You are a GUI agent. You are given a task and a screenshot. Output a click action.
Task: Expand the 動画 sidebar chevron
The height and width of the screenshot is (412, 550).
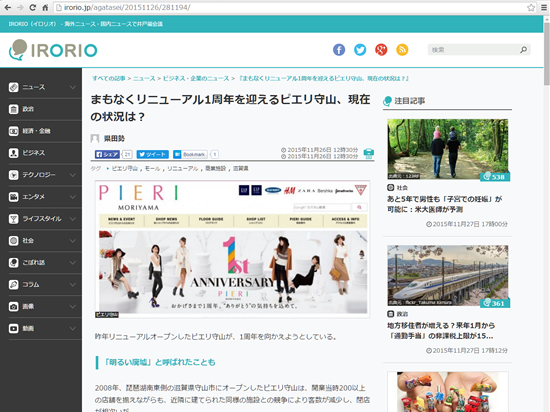click(73, 329)
